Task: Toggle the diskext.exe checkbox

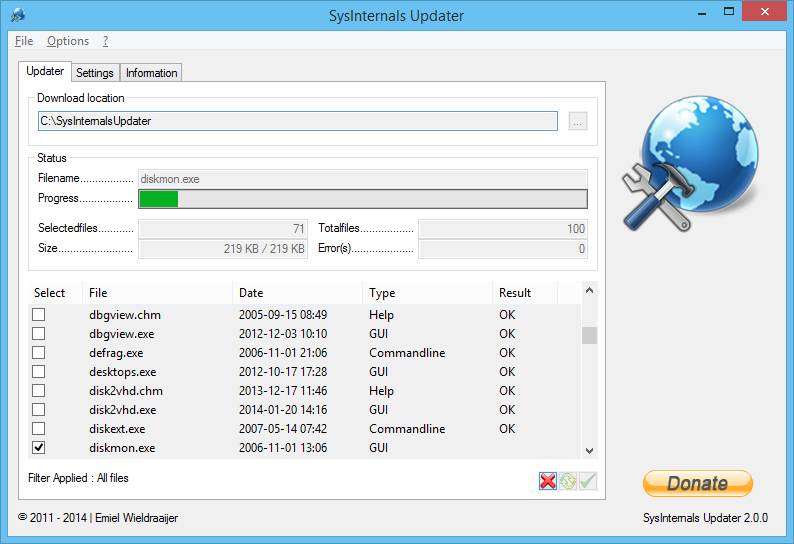Action: [x=38, y=429]
